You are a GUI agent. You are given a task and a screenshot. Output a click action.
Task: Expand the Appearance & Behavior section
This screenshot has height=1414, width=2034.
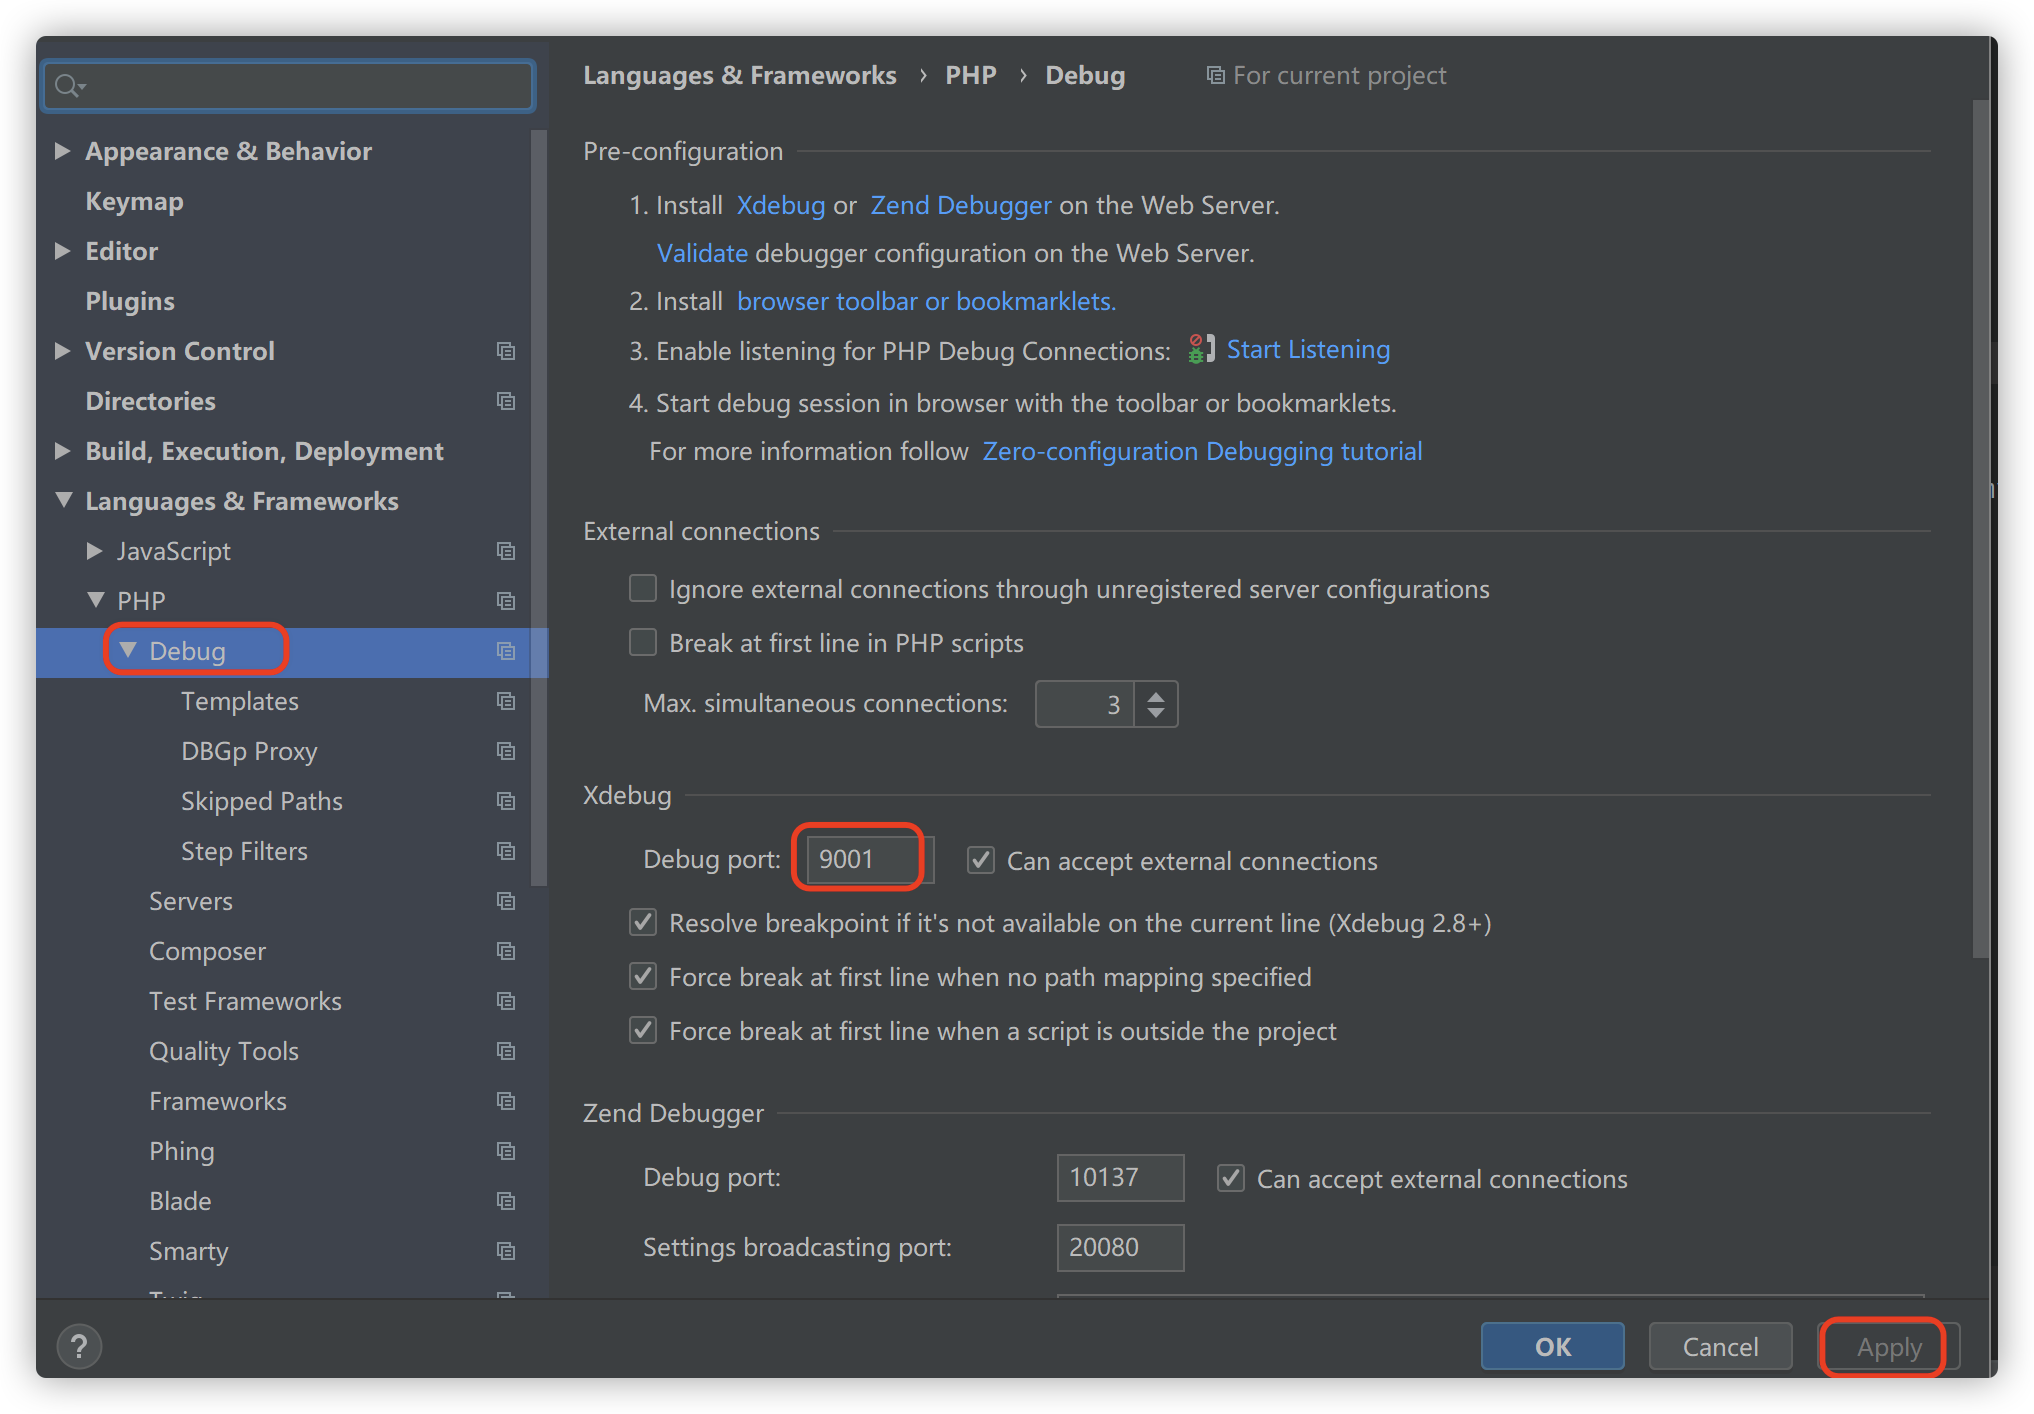pyautogui.click(x=64, y=150)
